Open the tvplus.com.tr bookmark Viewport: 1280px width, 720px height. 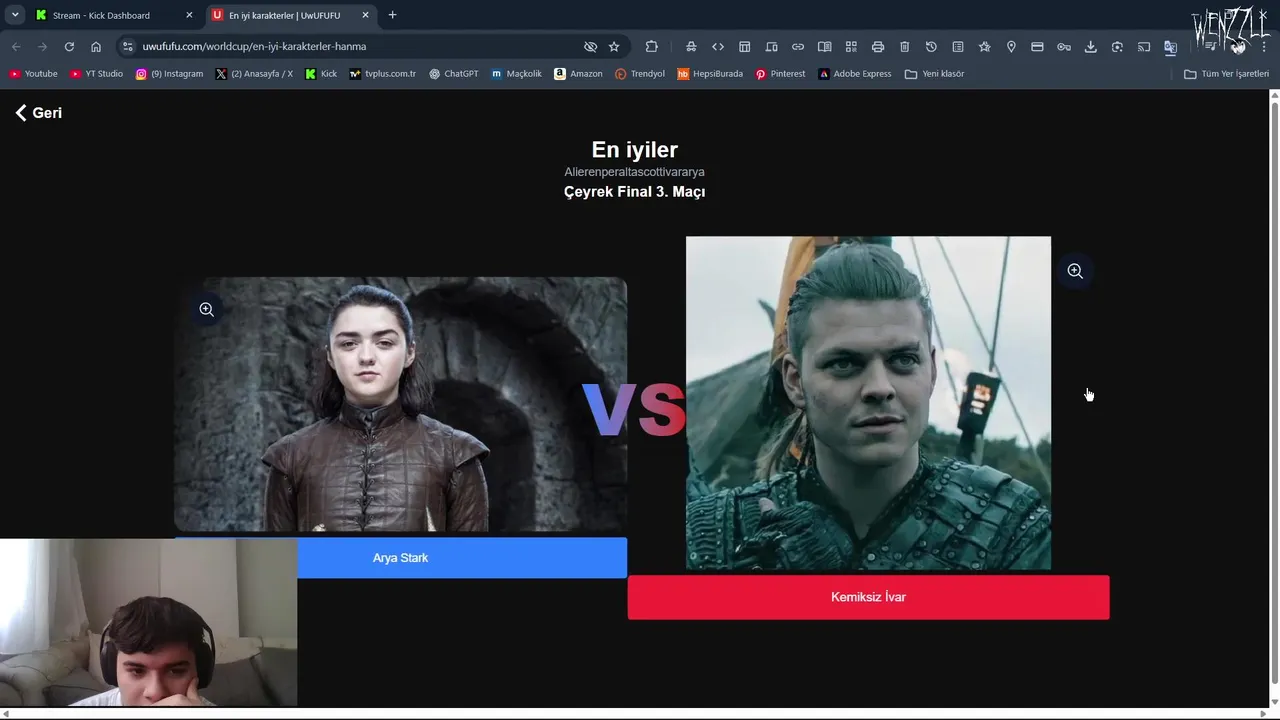[382, 74]
